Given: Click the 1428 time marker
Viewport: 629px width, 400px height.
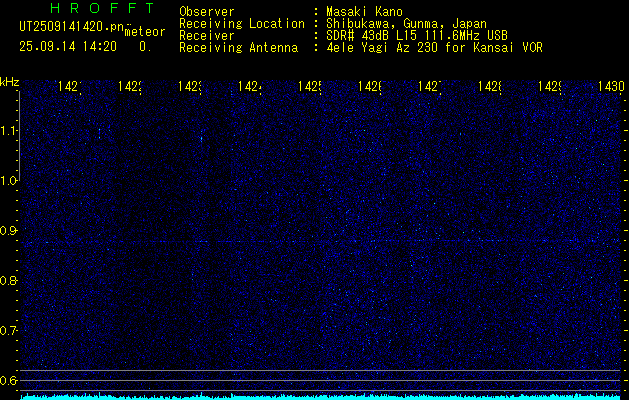Looking at the screenshot, I should click(x=490, y=86).
